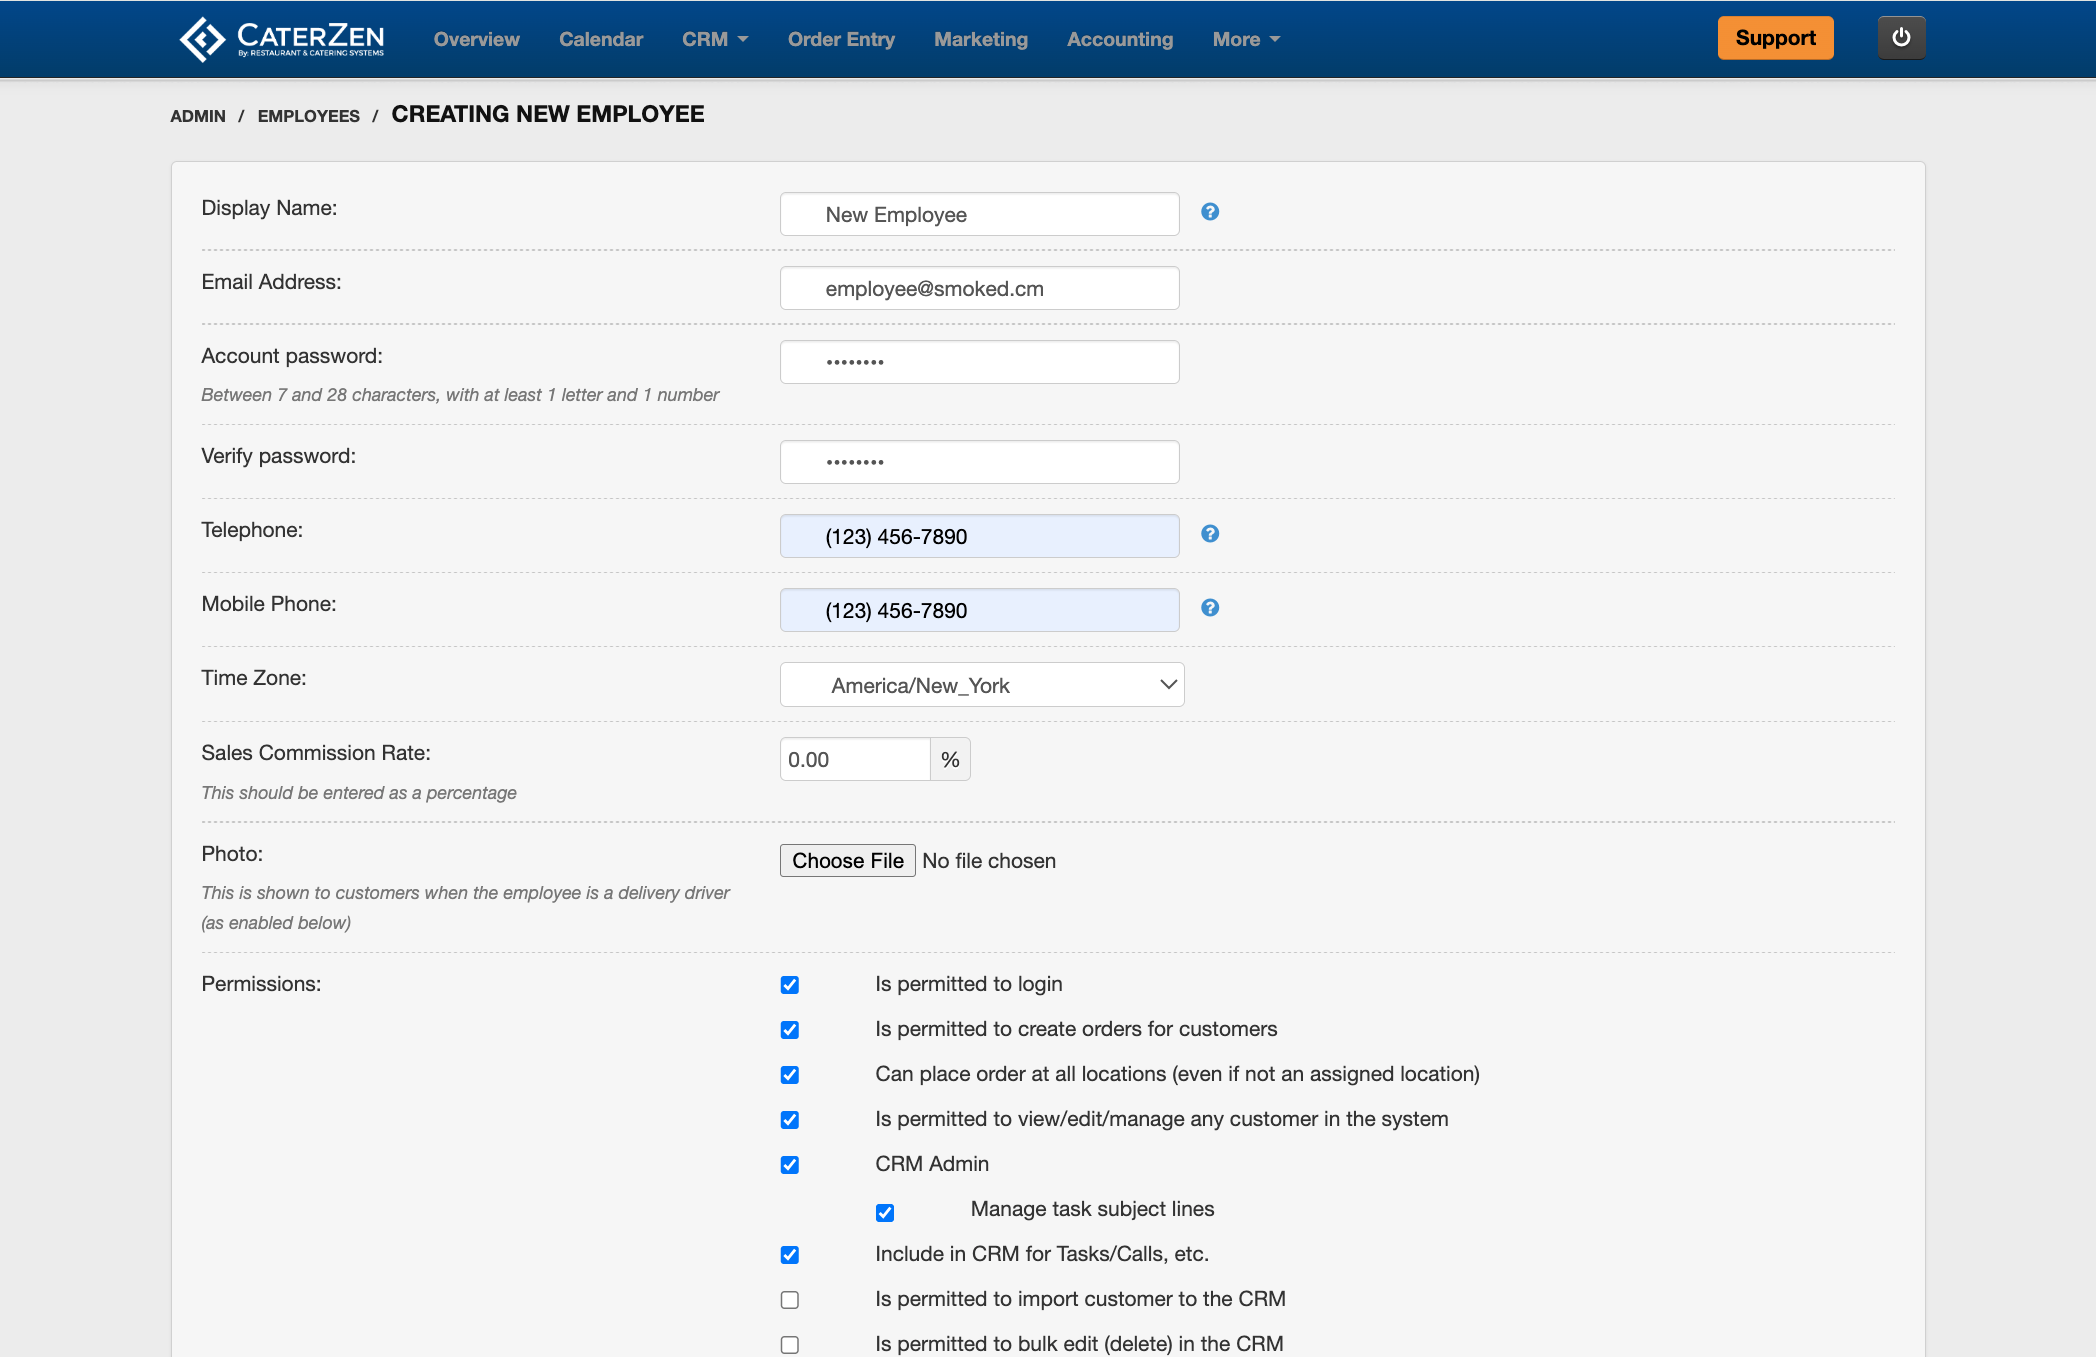Open help icon beside Mobile Phone field
2096x1357 pixels.
1210,608
